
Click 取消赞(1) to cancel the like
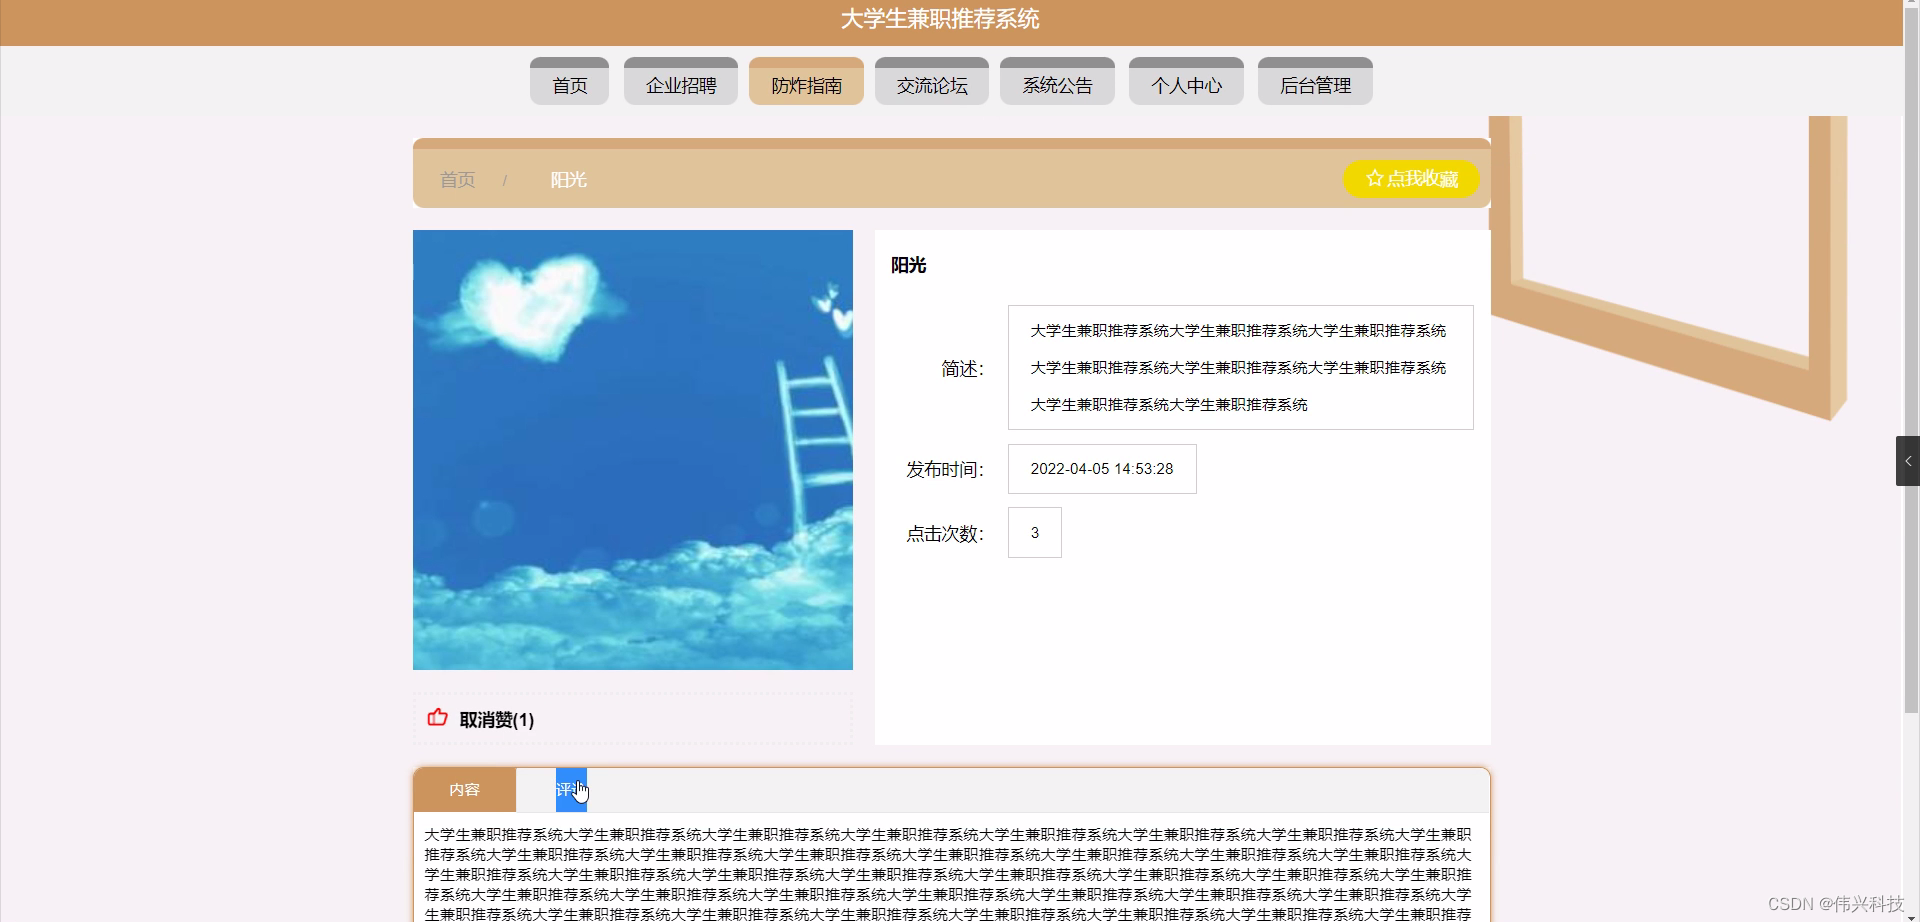[496, 719]
